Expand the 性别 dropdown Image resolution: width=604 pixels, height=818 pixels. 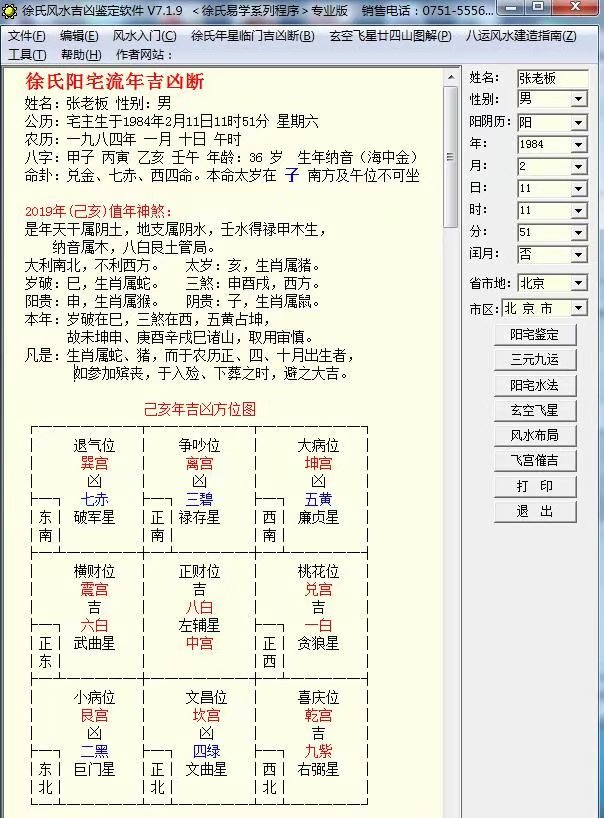[578, 99]
